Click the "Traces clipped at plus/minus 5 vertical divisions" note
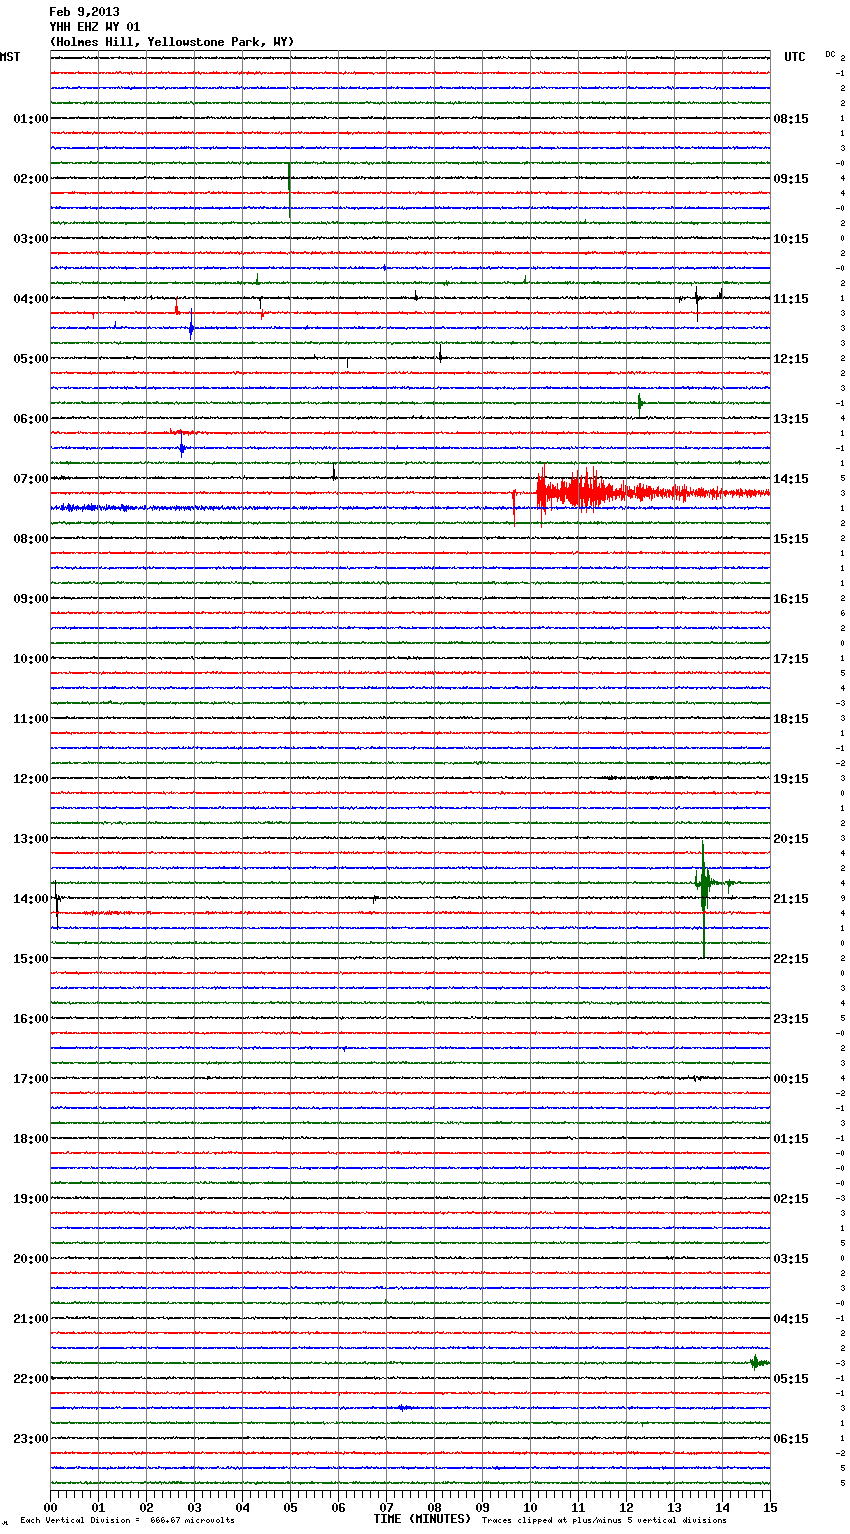This screenshot has height=1534, width=850. tap(604, 1521)
